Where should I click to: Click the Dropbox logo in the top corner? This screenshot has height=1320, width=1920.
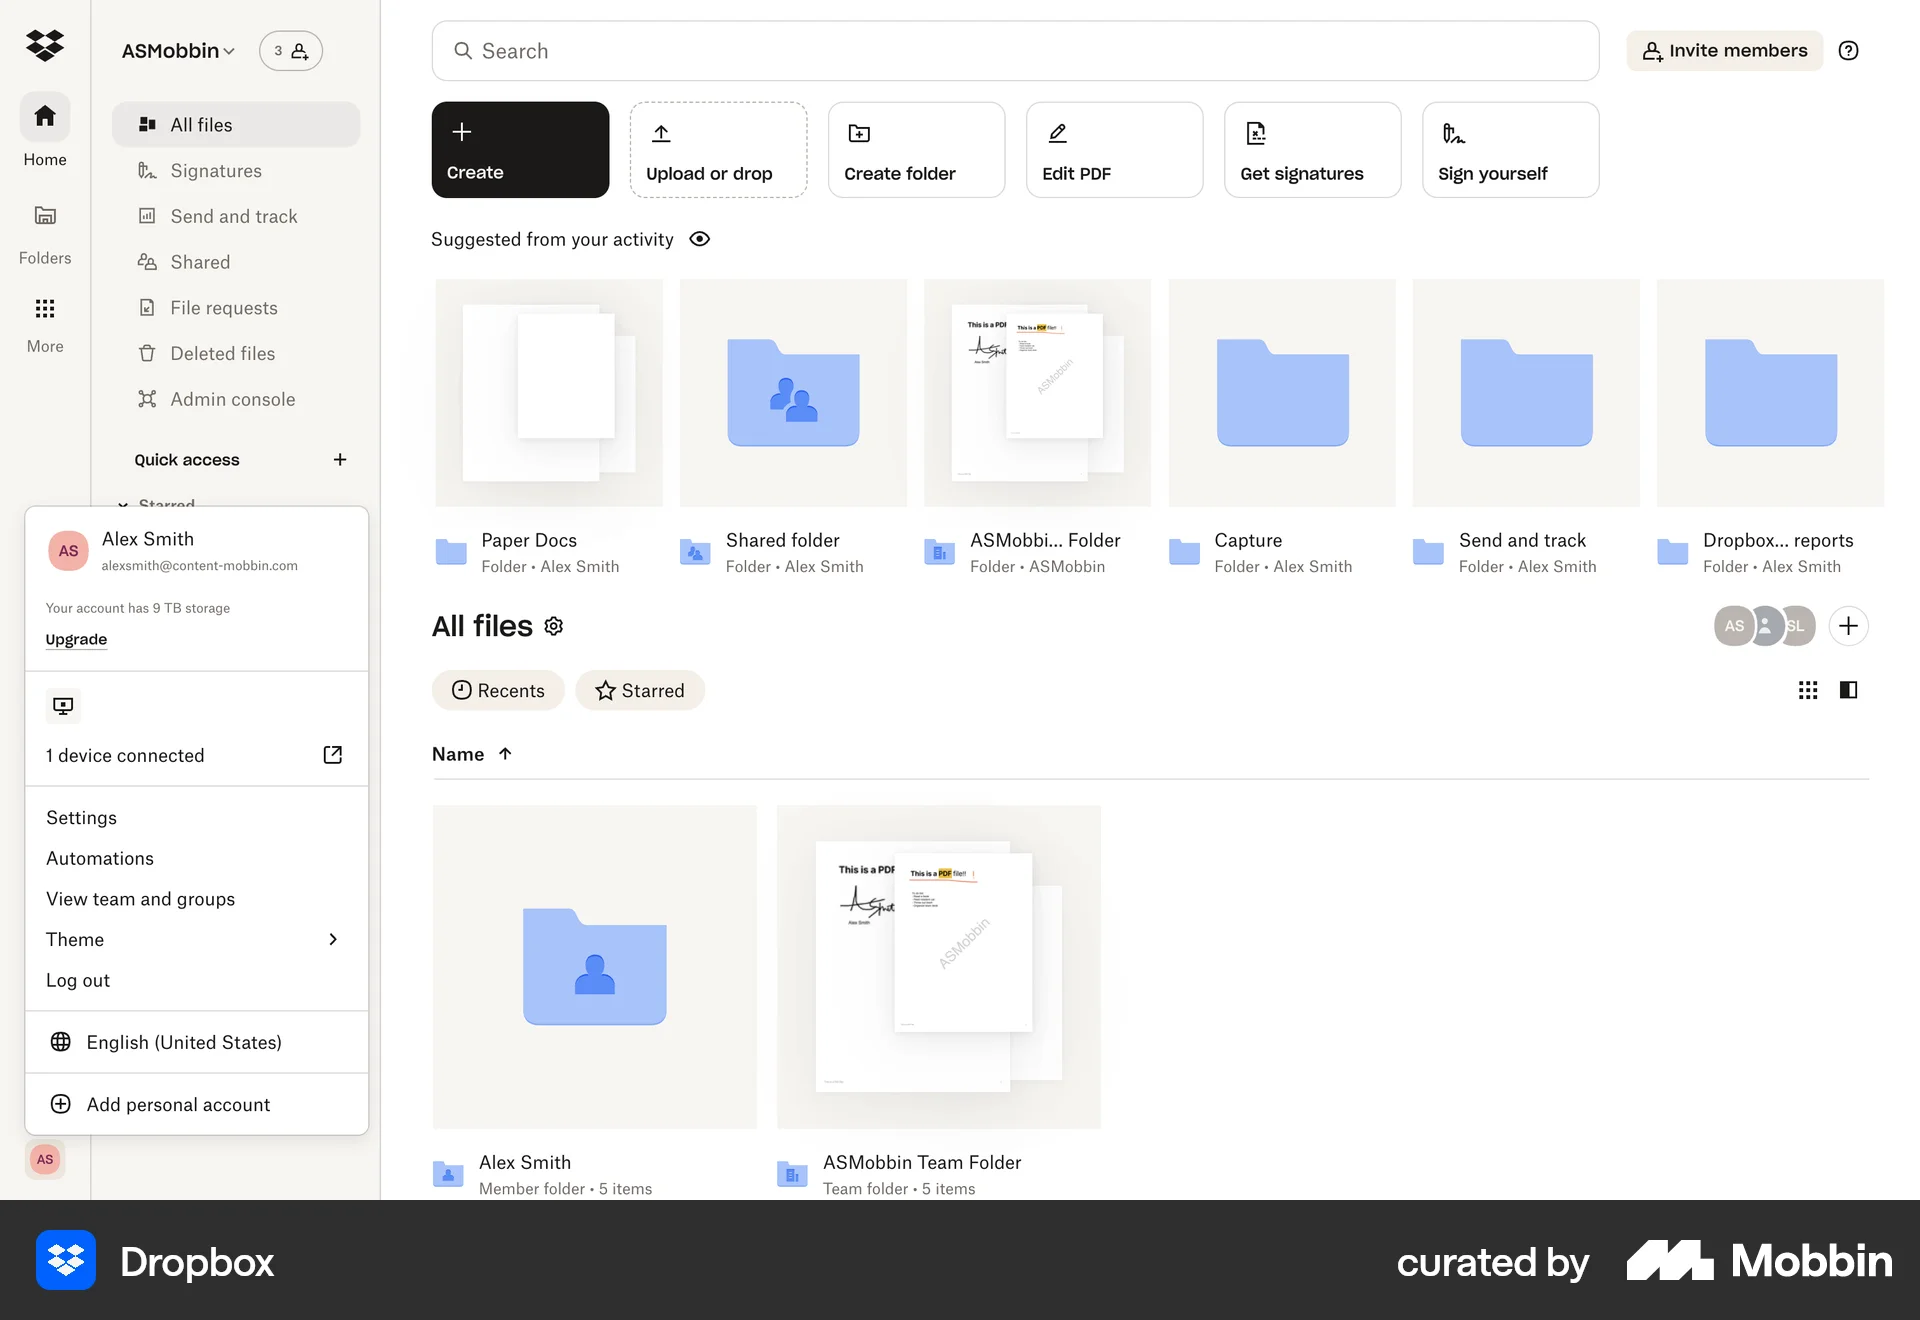[x=44, y=45]
